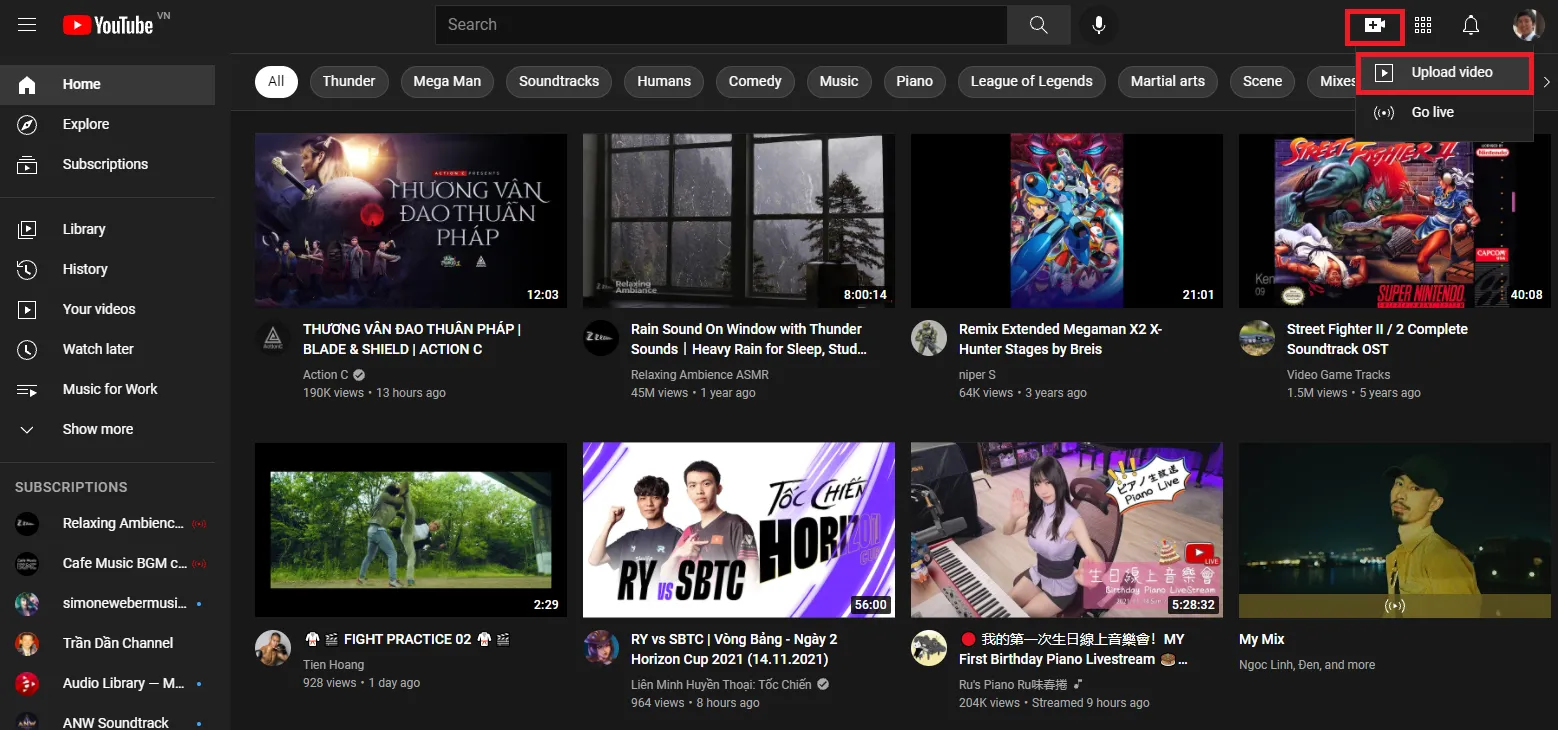Open the account profile avatar
Viewport: 1558px width, 730px height.
coord(1528,25)
